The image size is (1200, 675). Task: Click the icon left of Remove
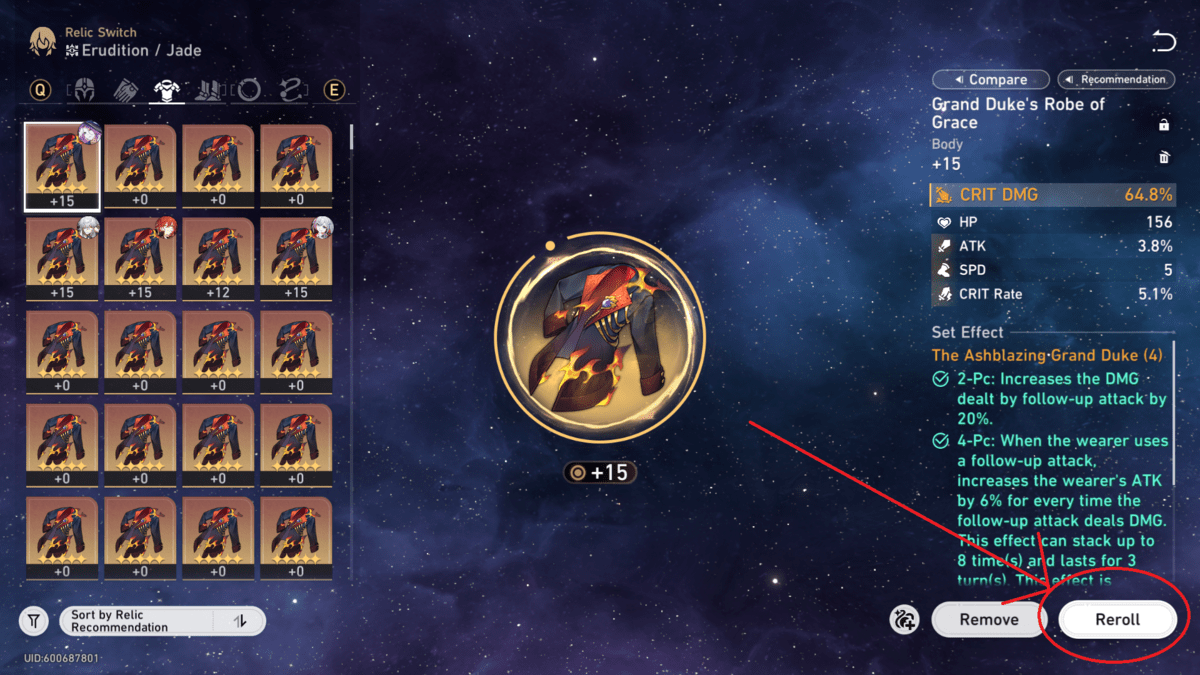pyautogui.click(x=904, y=620)
